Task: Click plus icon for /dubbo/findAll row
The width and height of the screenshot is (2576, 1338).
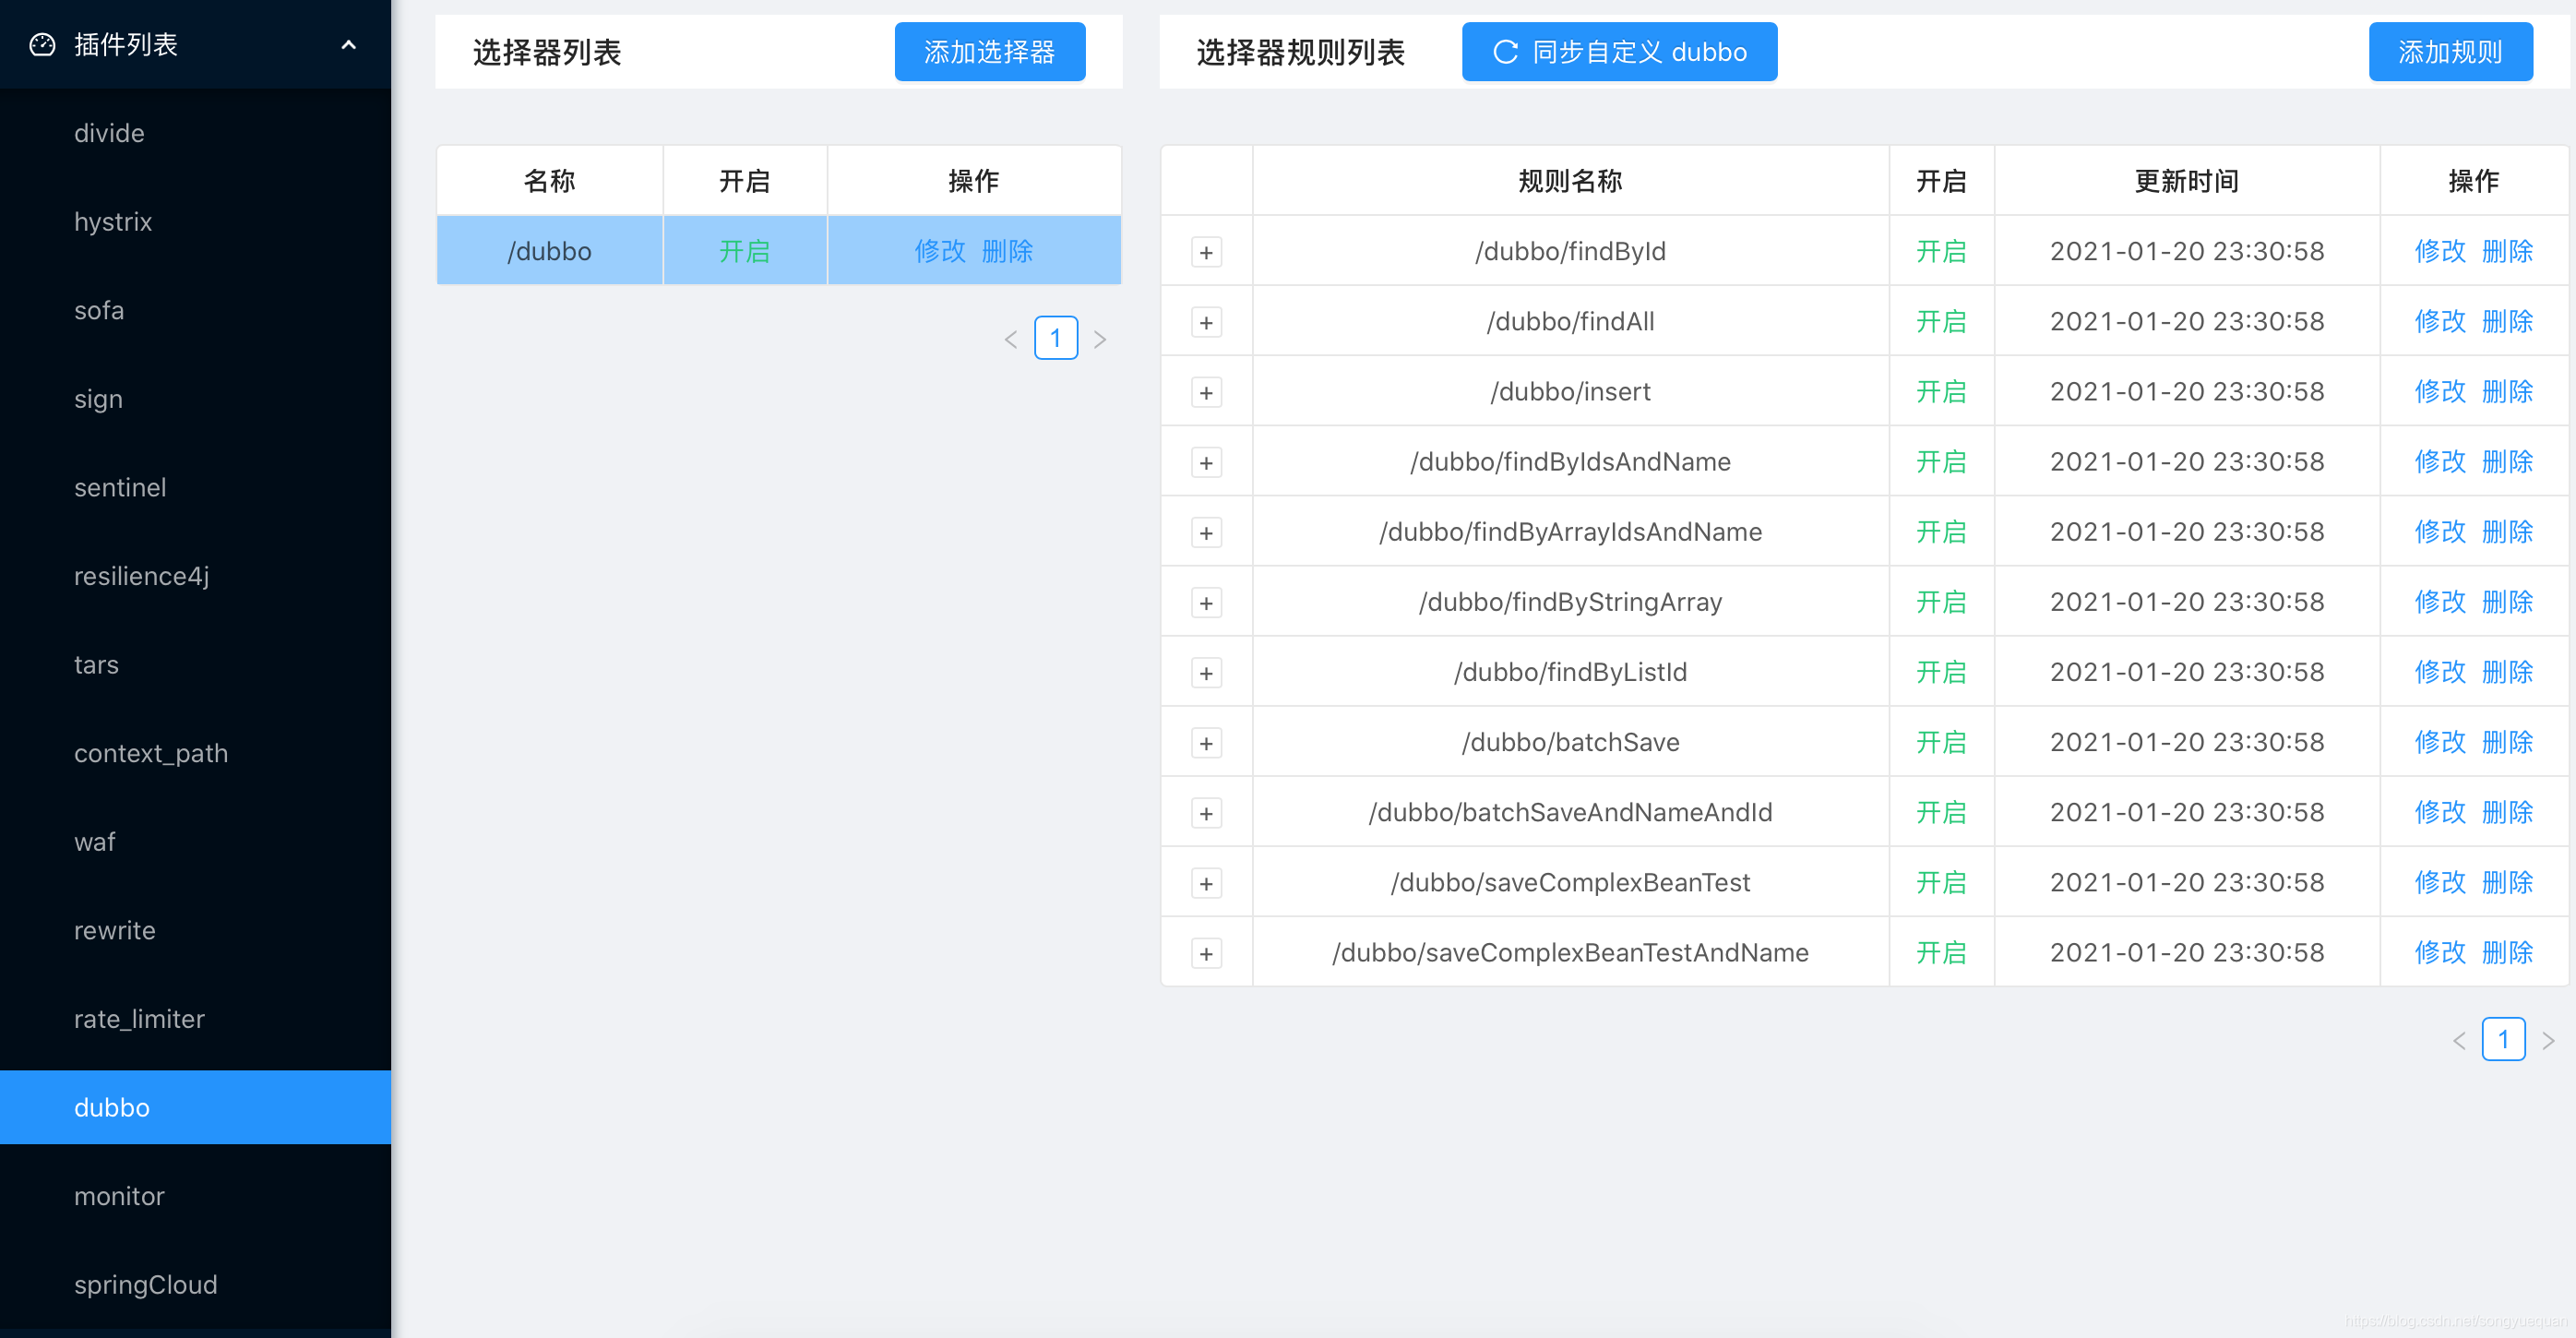Action: click(1206, 323)
